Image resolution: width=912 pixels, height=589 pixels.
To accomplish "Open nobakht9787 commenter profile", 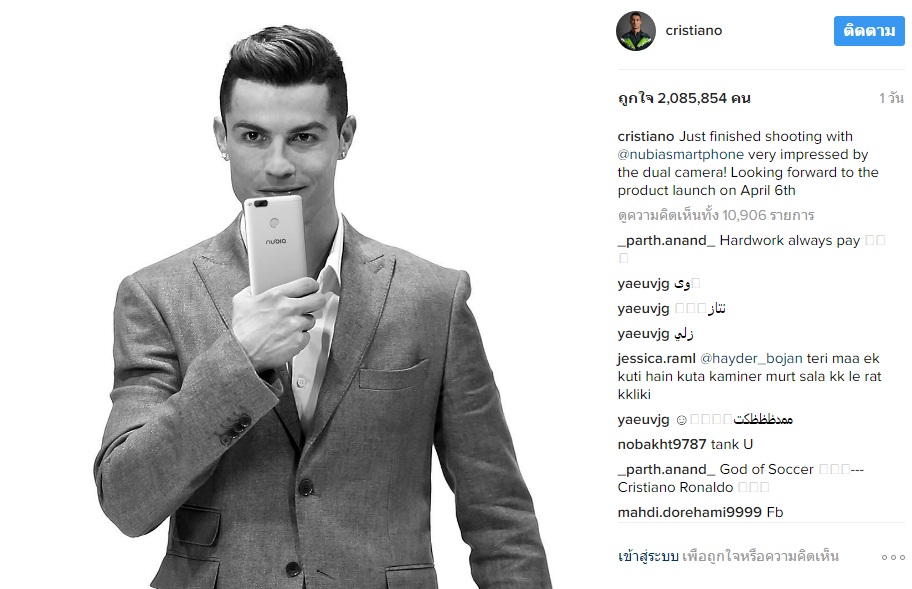I will [x=662, y=444].
